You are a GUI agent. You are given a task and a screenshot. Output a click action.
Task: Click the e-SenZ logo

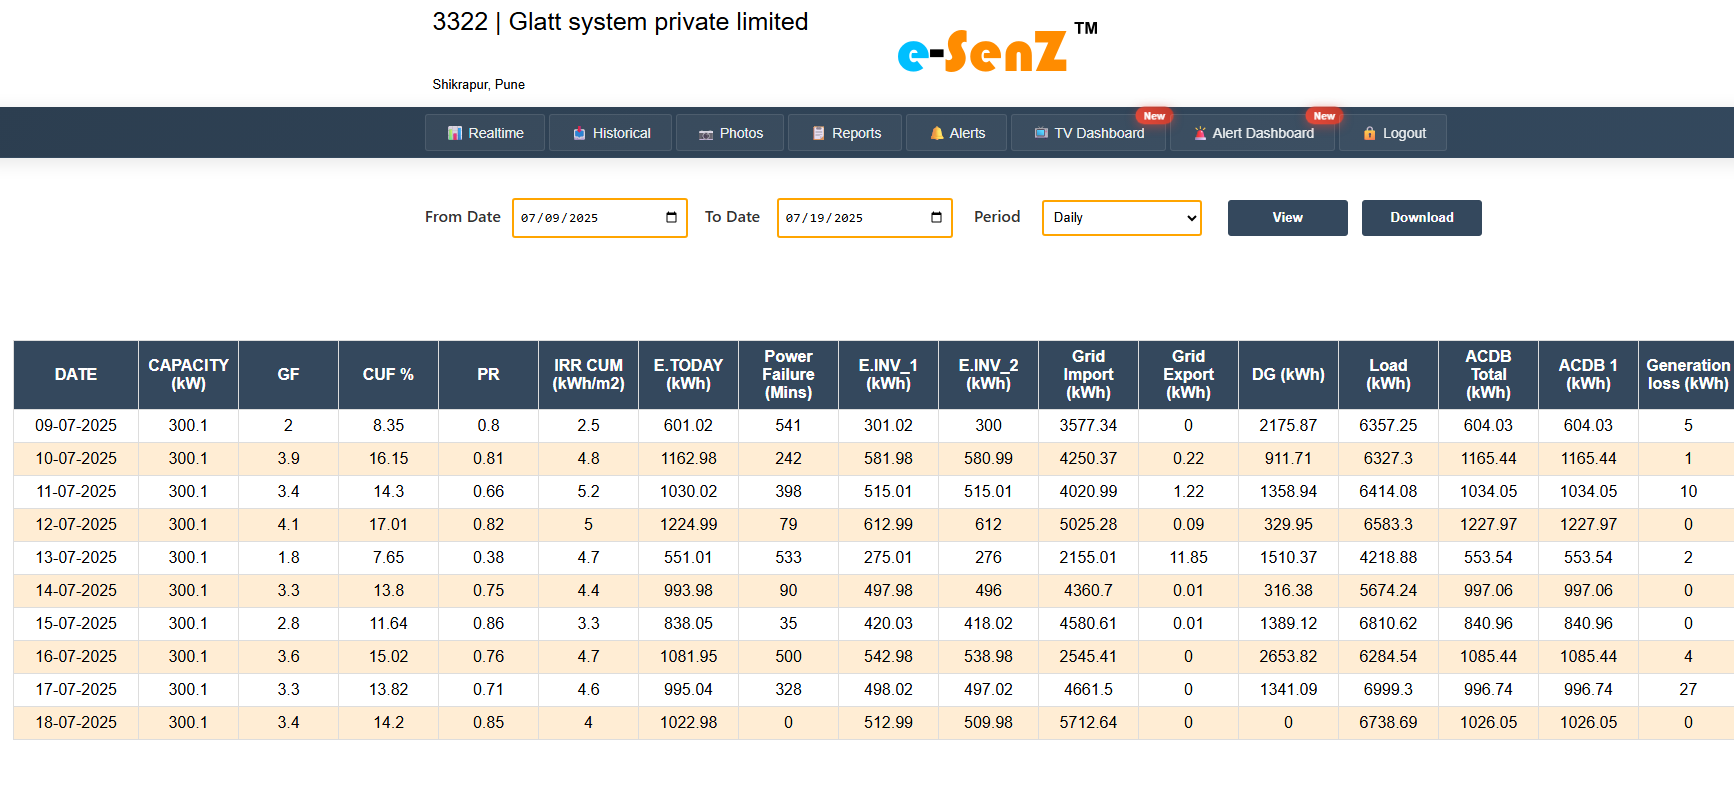[x=997, y=49]
